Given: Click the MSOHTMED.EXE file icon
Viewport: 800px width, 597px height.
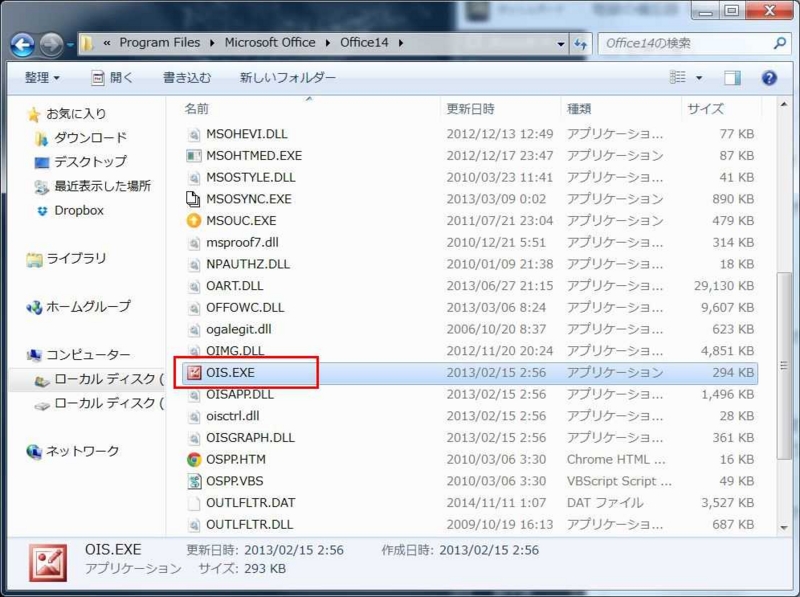Looking at the screenshot, I should tap(194, 156).
